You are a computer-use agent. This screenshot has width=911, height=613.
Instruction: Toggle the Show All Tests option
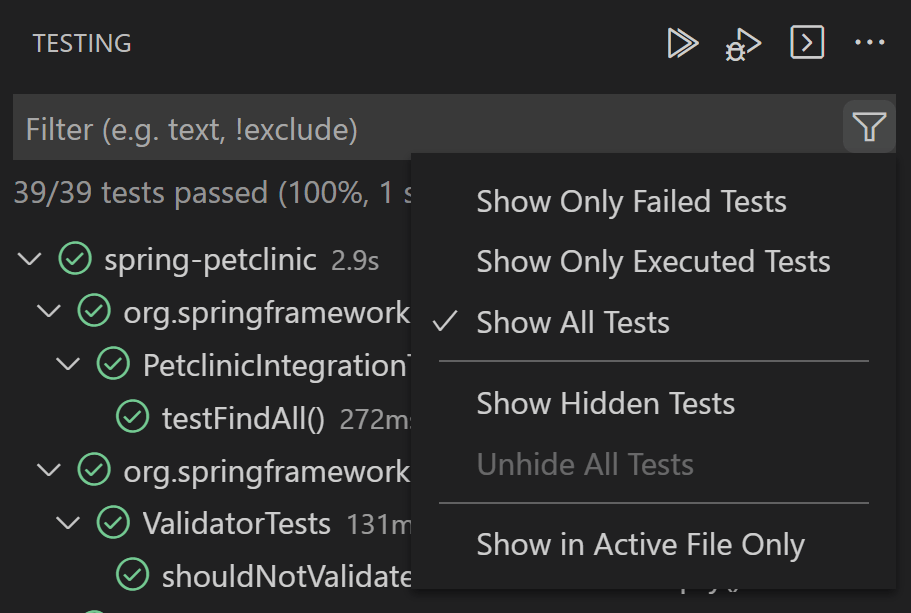coord(573,322)
